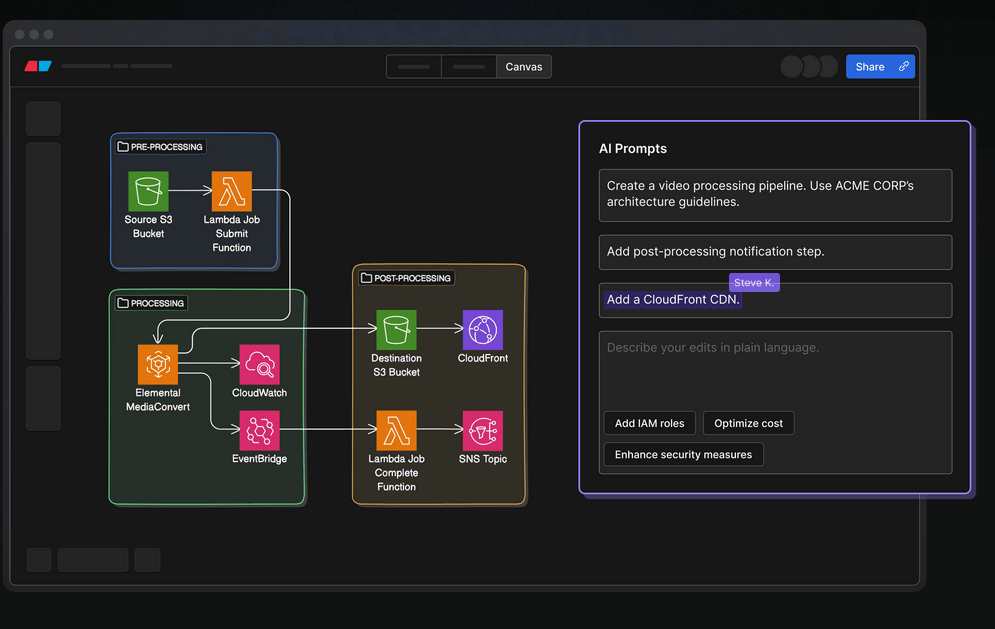Click the folder icon in PROCESSING label
Screen dimensions: 995x629
(x=123, y=303)
